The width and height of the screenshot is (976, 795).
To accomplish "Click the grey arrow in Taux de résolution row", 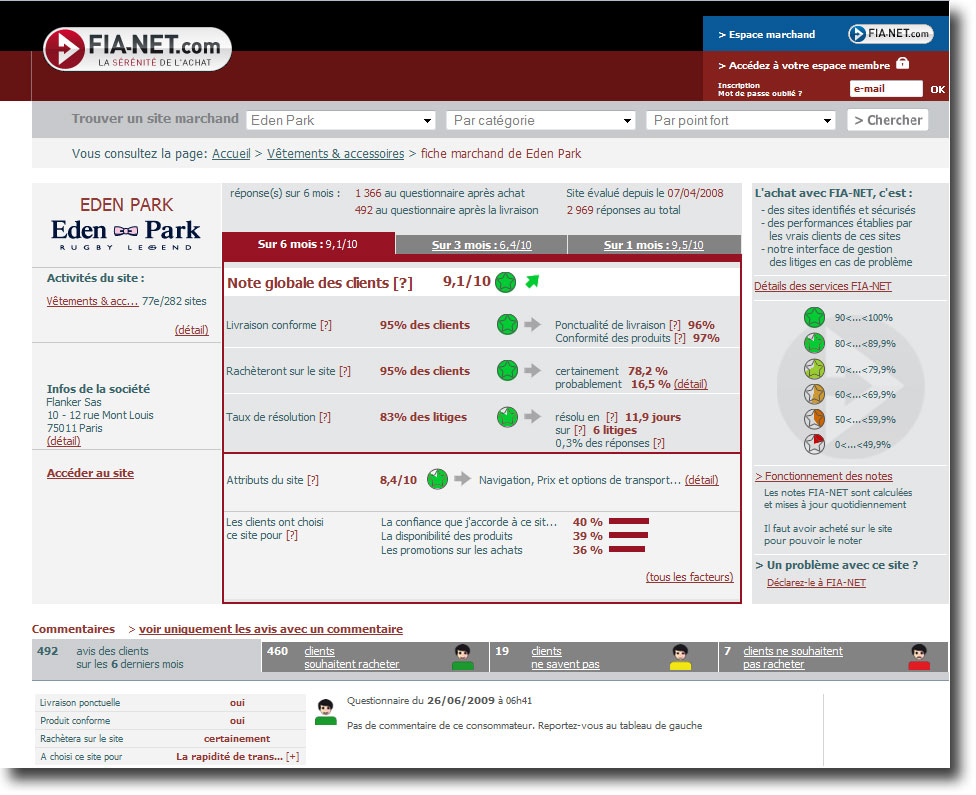I will pyautogui.click(x=532, y=416).
